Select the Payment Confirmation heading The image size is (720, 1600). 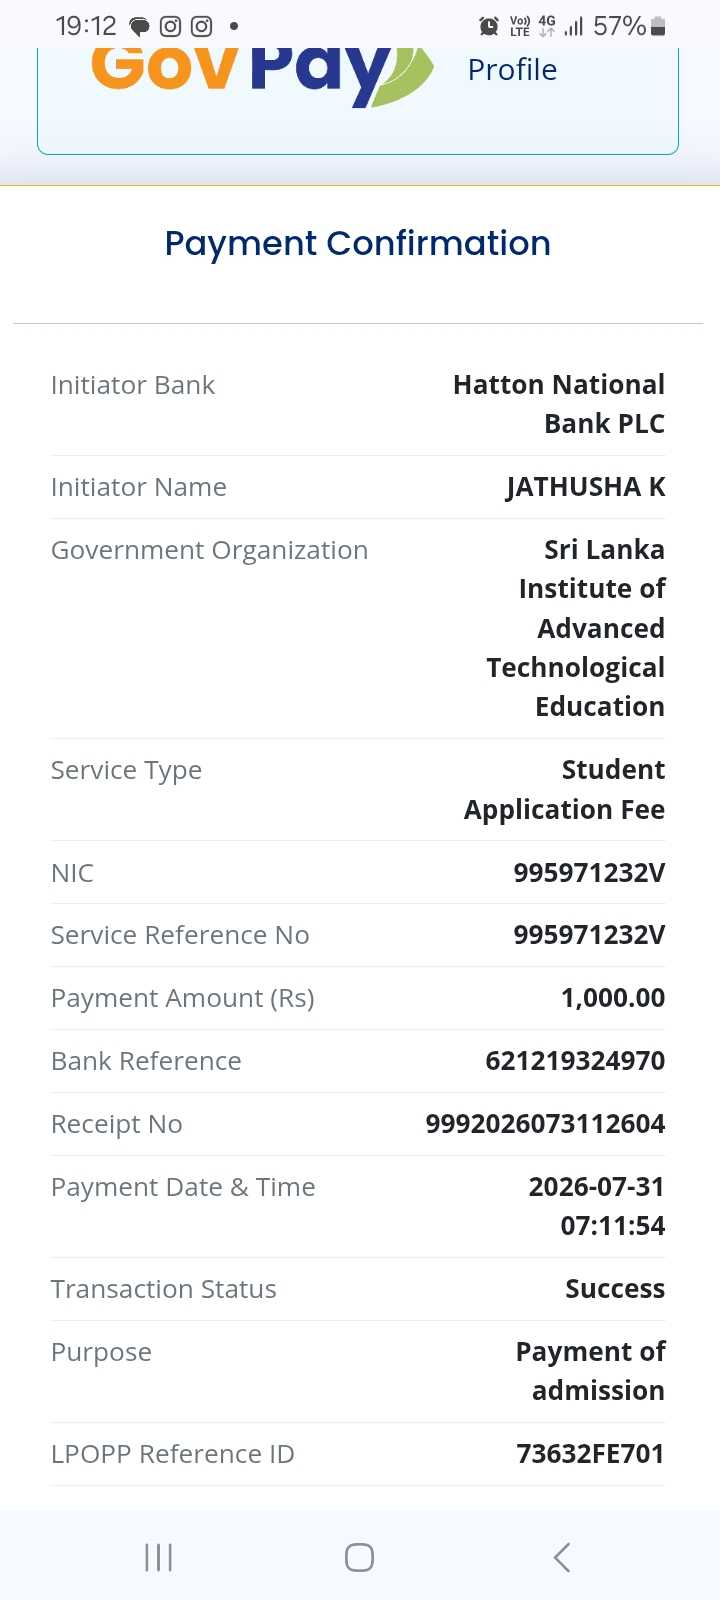click(358, 243)
